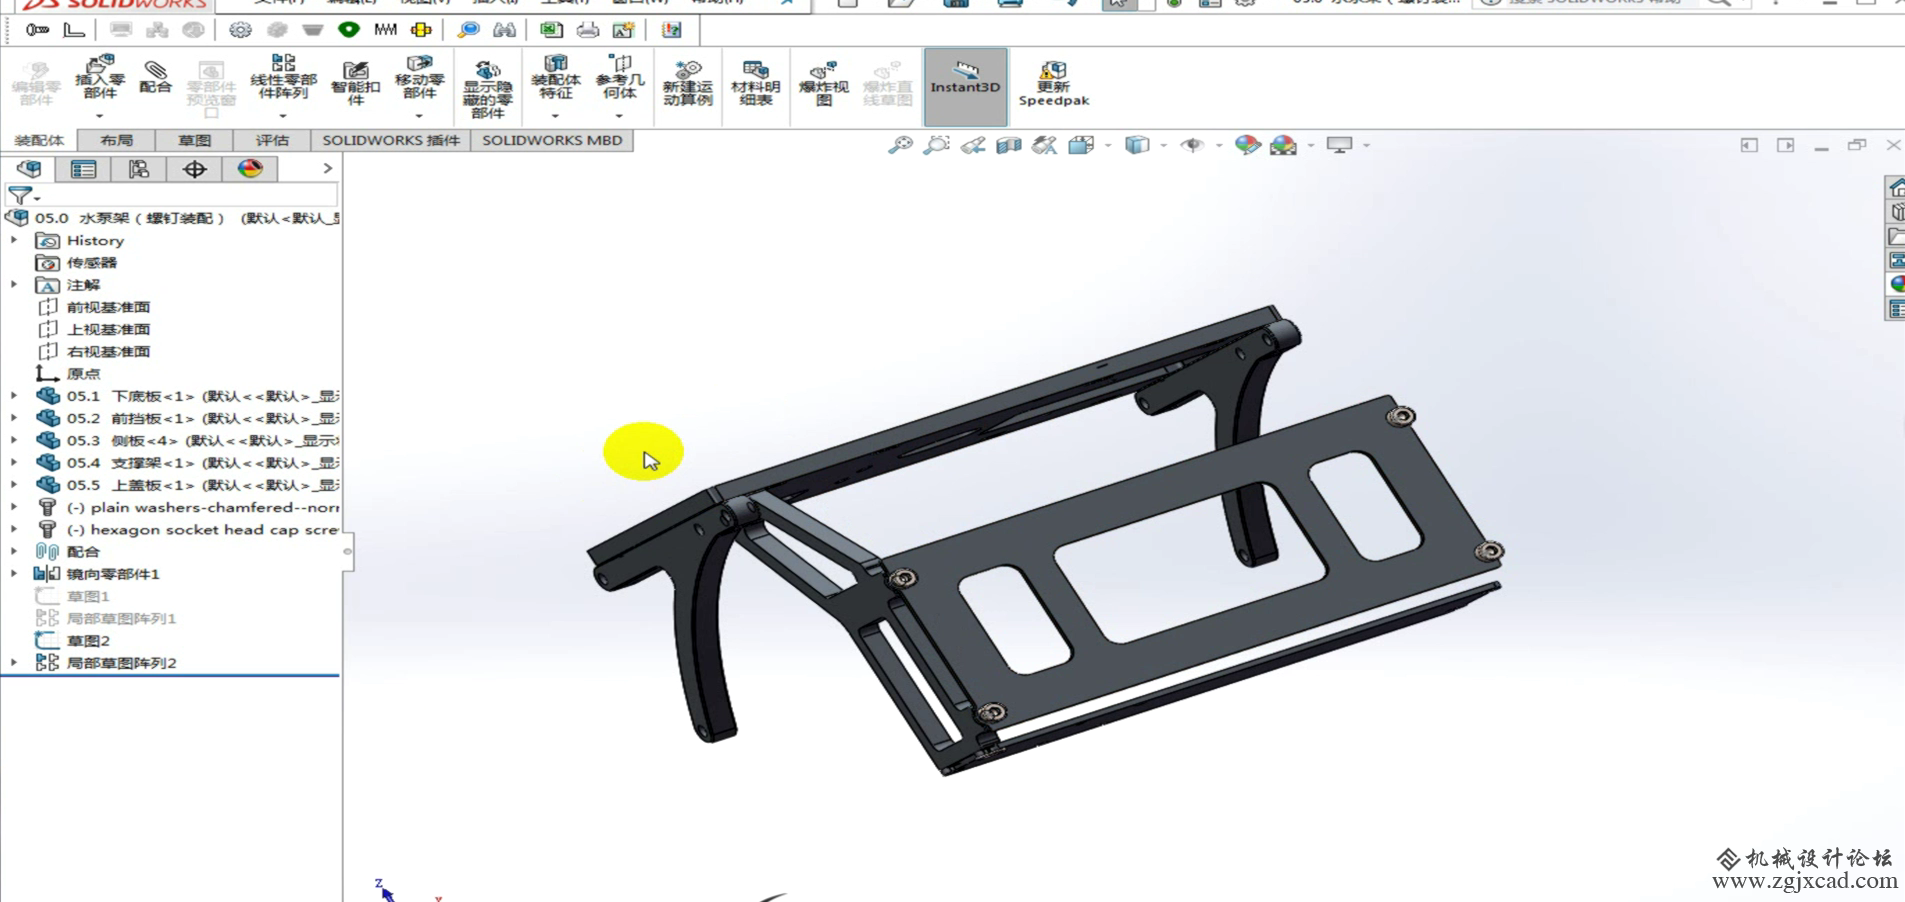
Task: Click the 插入零部件 (Insert Components) icon
Action: point(100,78)
